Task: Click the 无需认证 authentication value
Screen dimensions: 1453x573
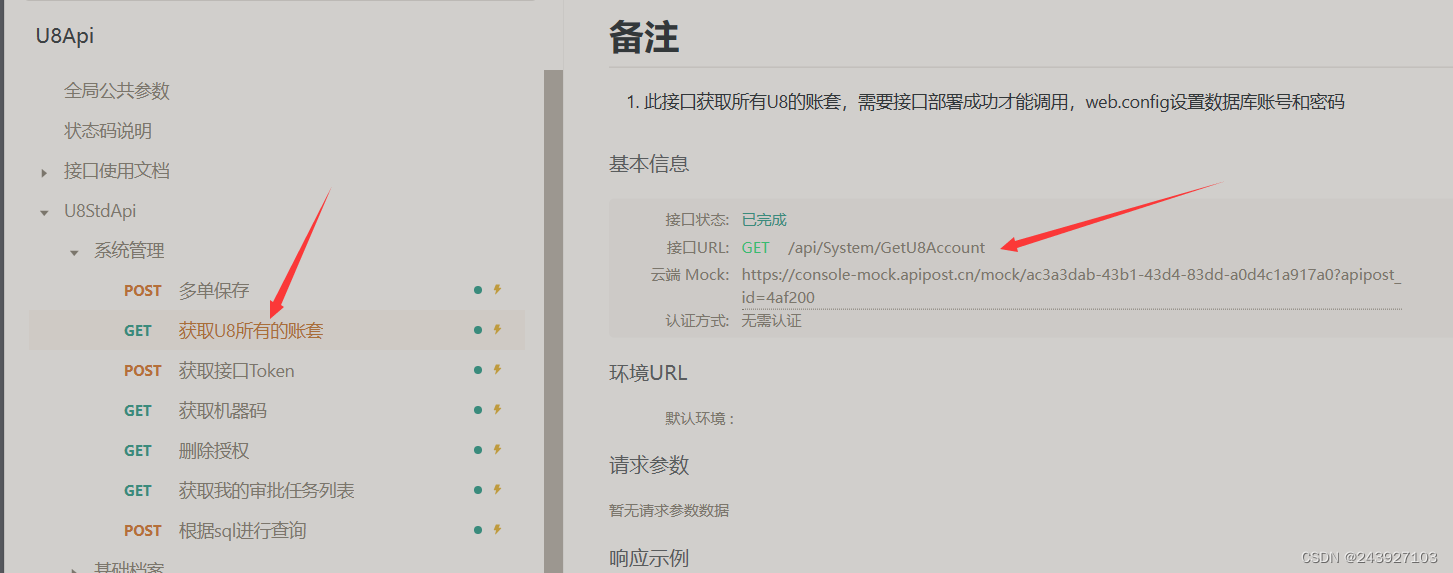Action: [771, 321]
